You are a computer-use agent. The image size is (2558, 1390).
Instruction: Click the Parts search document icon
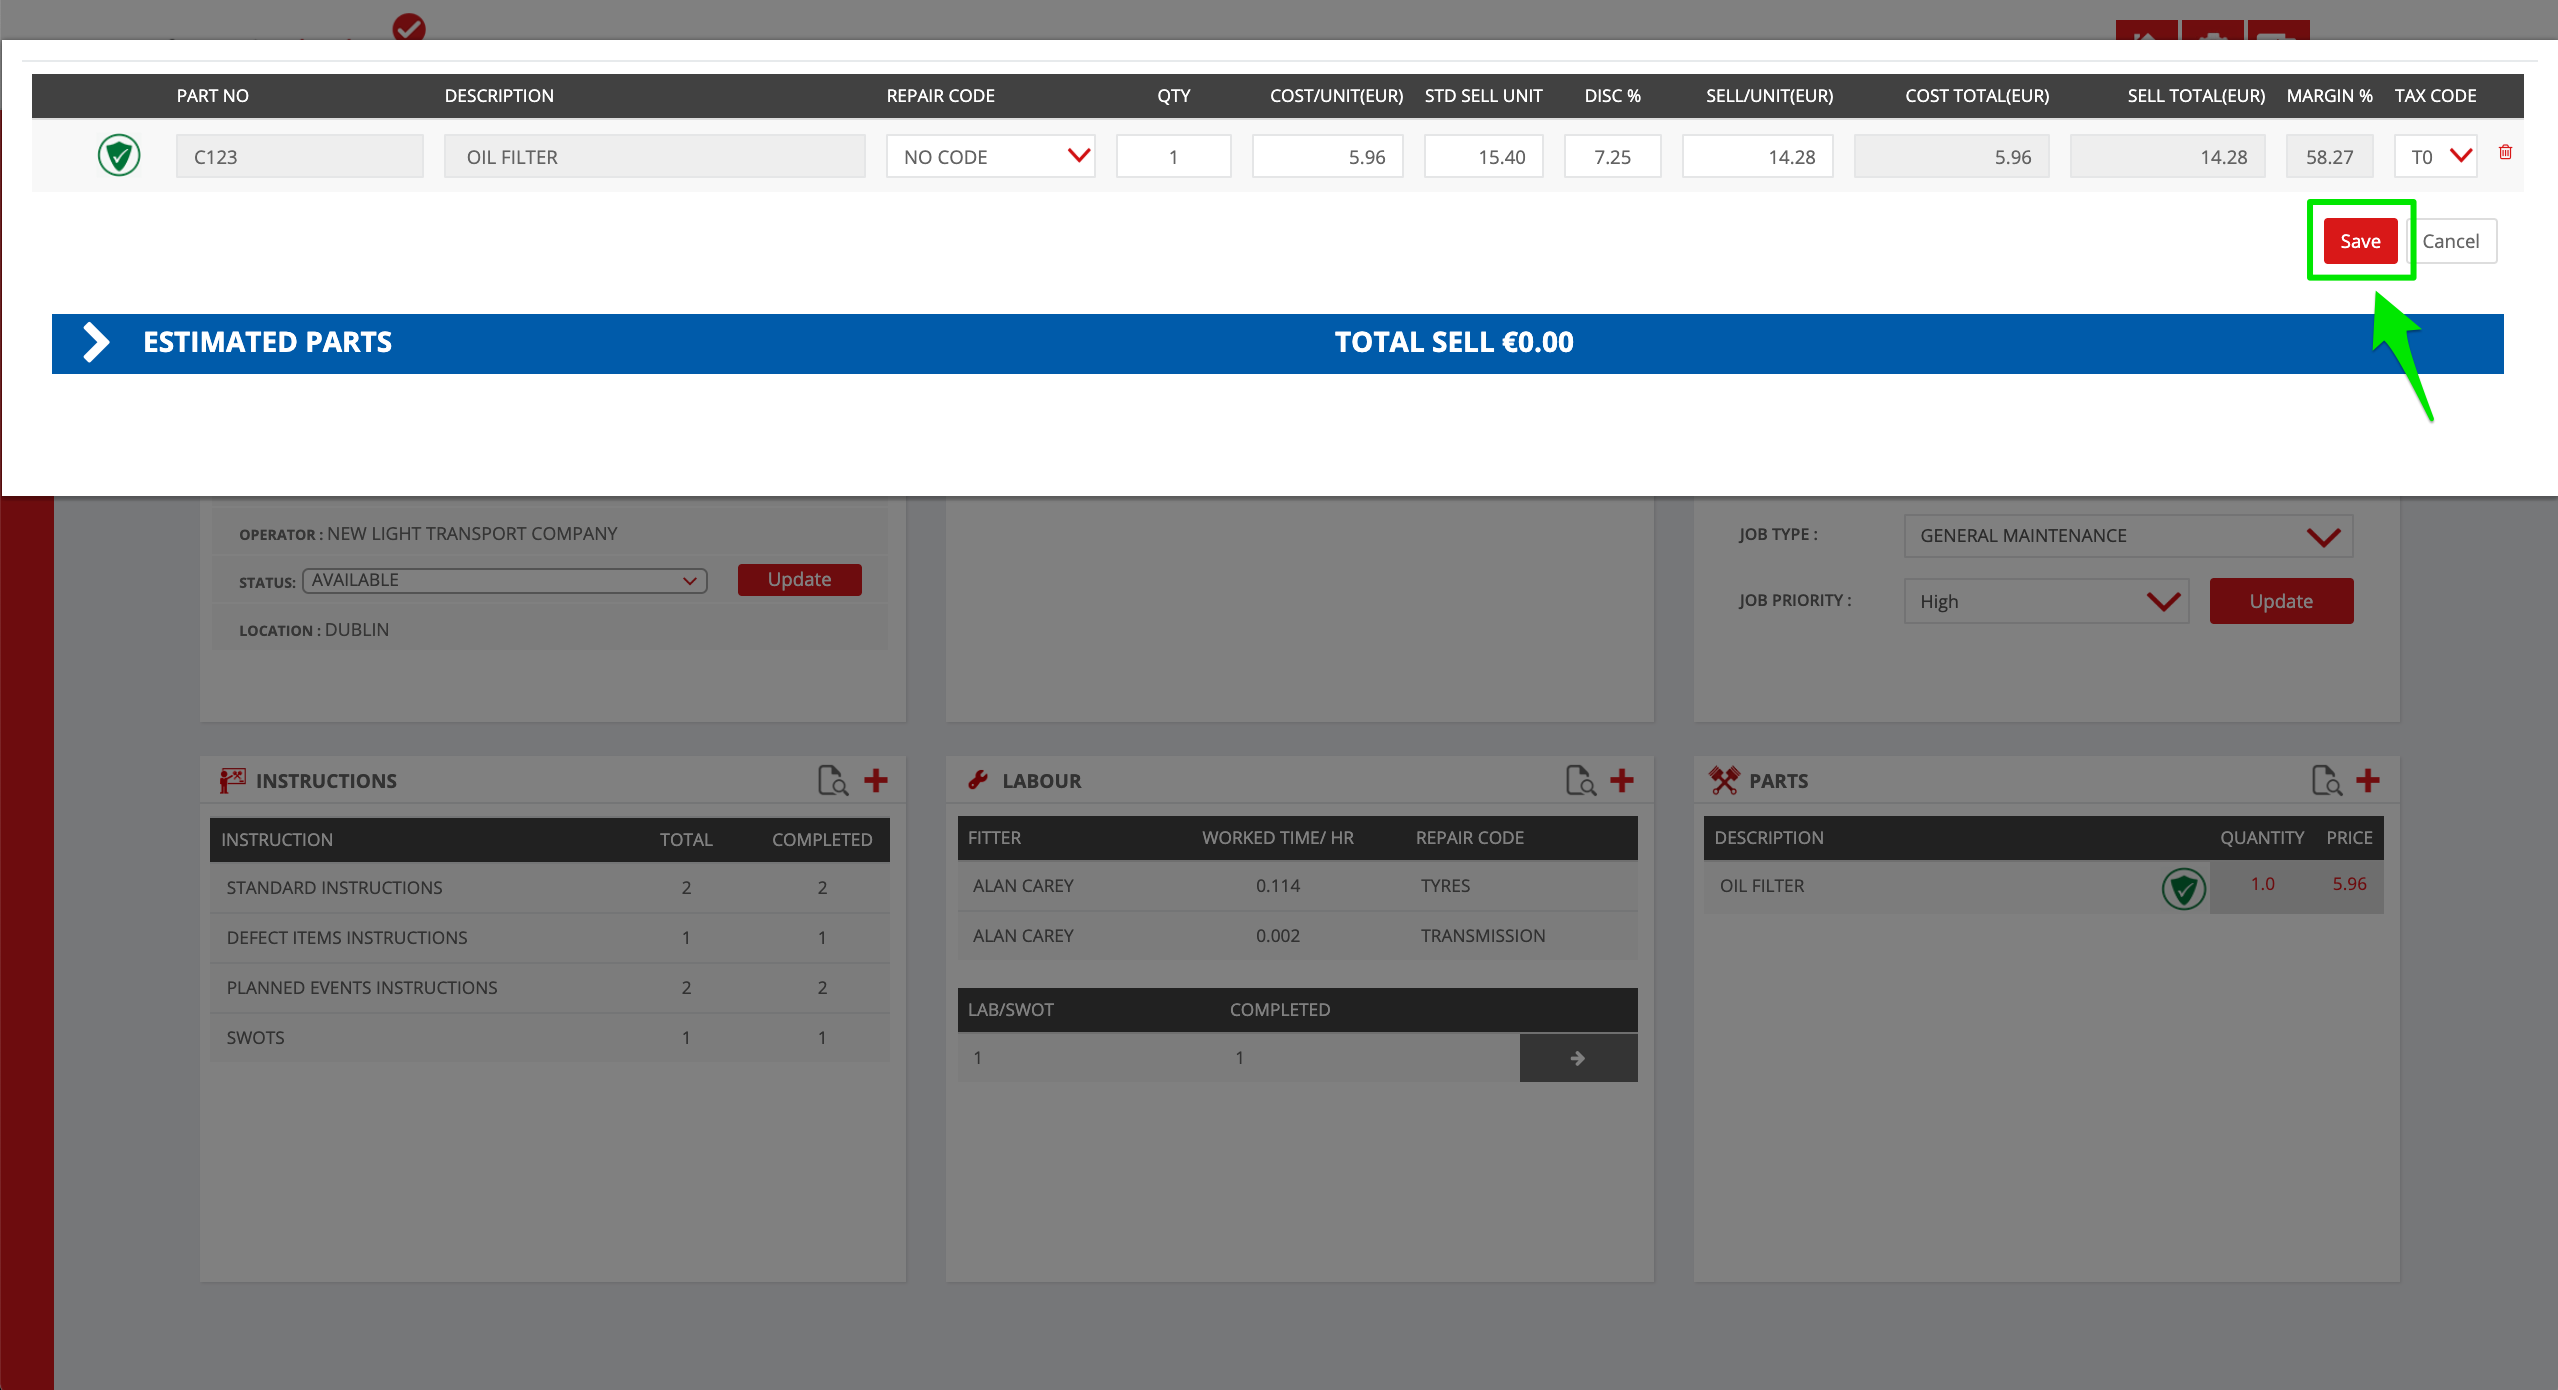coord(2326,780)
